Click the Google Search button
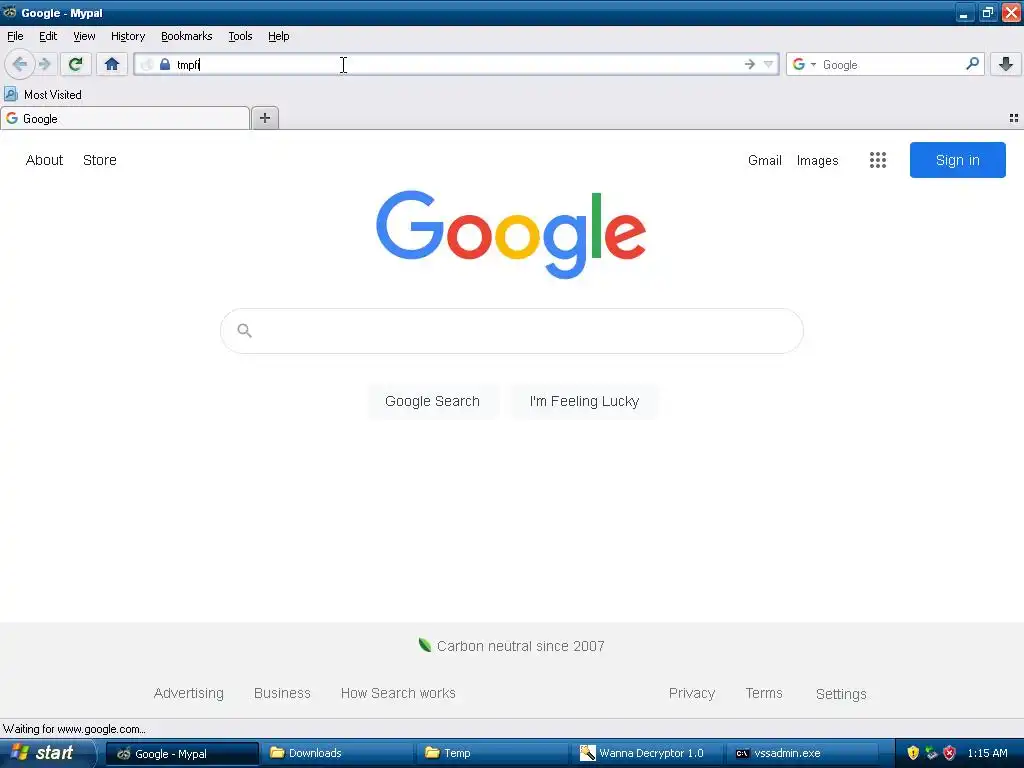The image size is (1024, 768). pos(432,401)
